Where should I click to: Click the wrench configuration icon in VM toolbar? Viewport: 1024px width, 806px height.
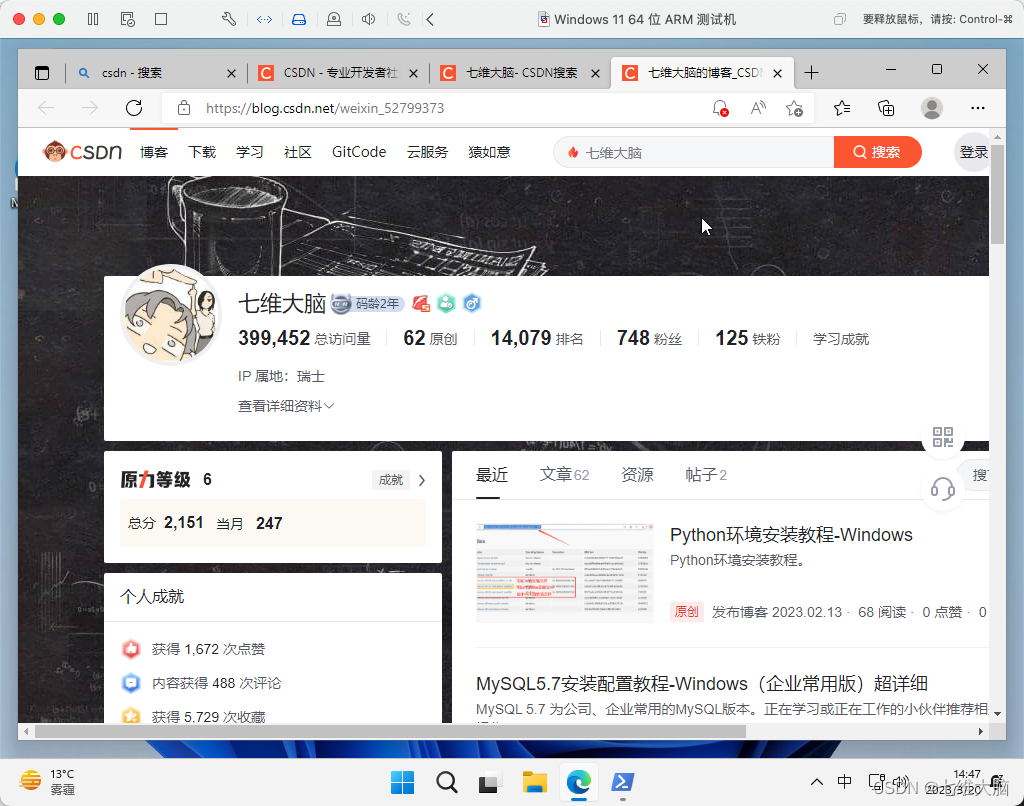pos(229,19)
